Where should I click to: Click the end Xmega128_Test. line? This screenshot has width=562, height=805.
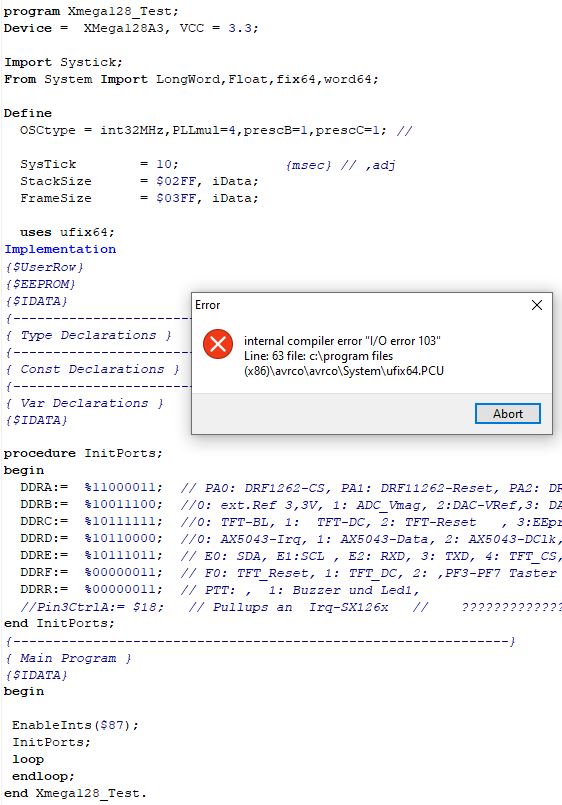pyautogui.click(x=75, y=793)
